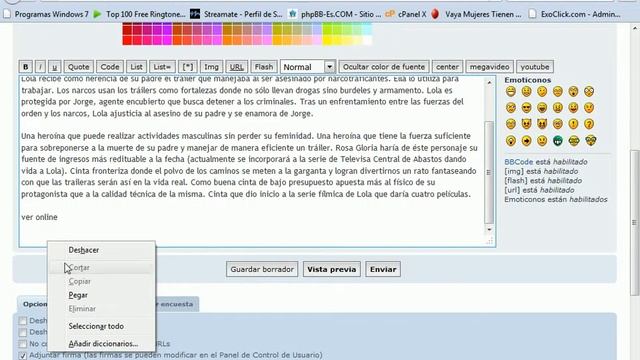The width and height of the screenshot is (640, 360).
Task: Insert the tongue-out razz emoticon
Action: [573, 108]
